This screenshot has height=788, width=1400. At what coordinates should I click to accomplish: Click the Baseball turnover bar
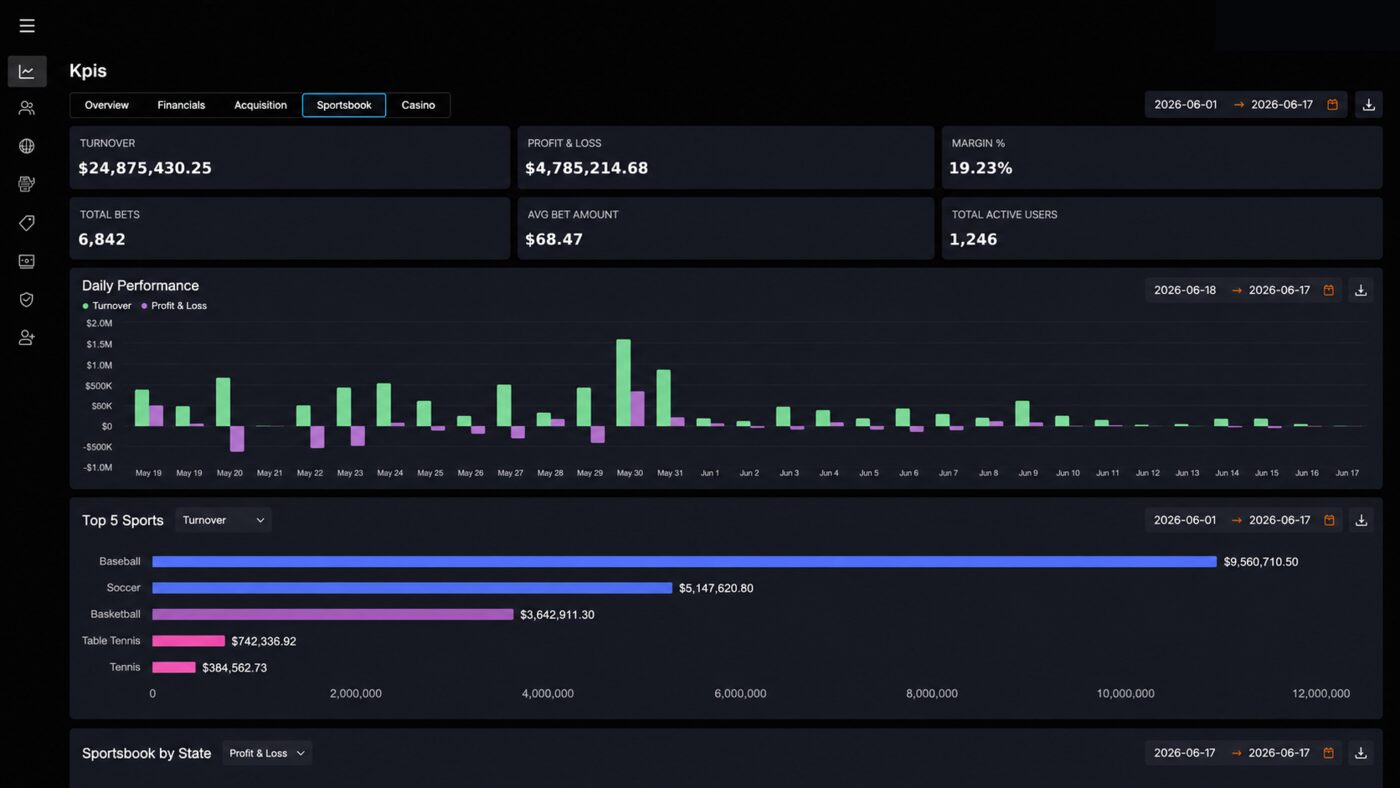[x=684, y=562]
